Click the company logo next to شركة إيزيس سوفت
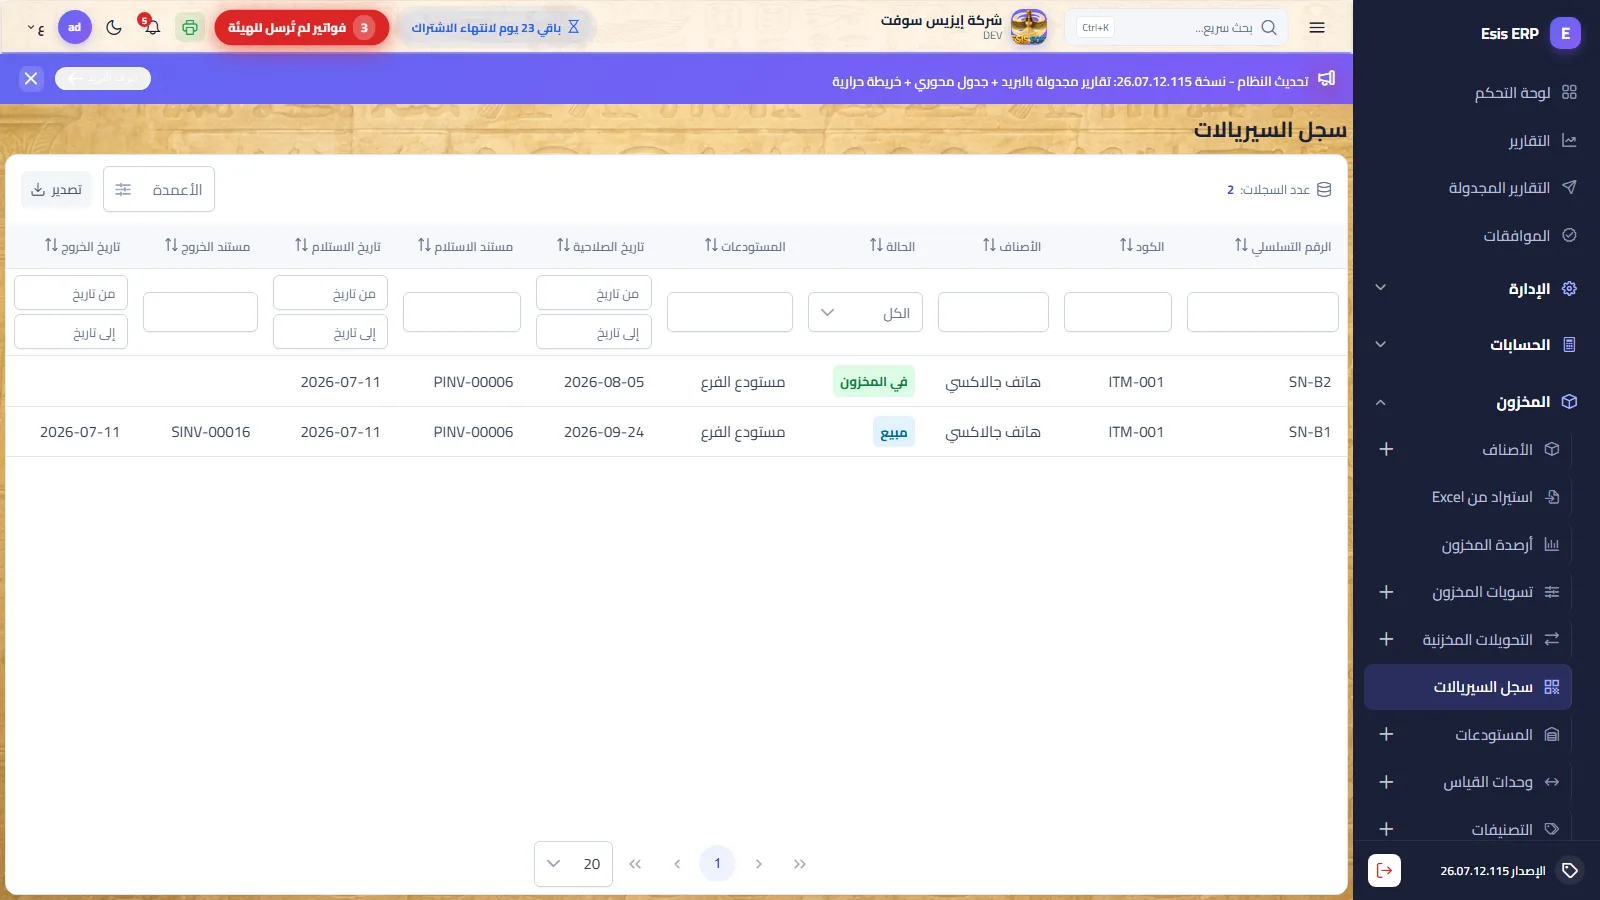The image size is (1600, 900). (1029, 27)
